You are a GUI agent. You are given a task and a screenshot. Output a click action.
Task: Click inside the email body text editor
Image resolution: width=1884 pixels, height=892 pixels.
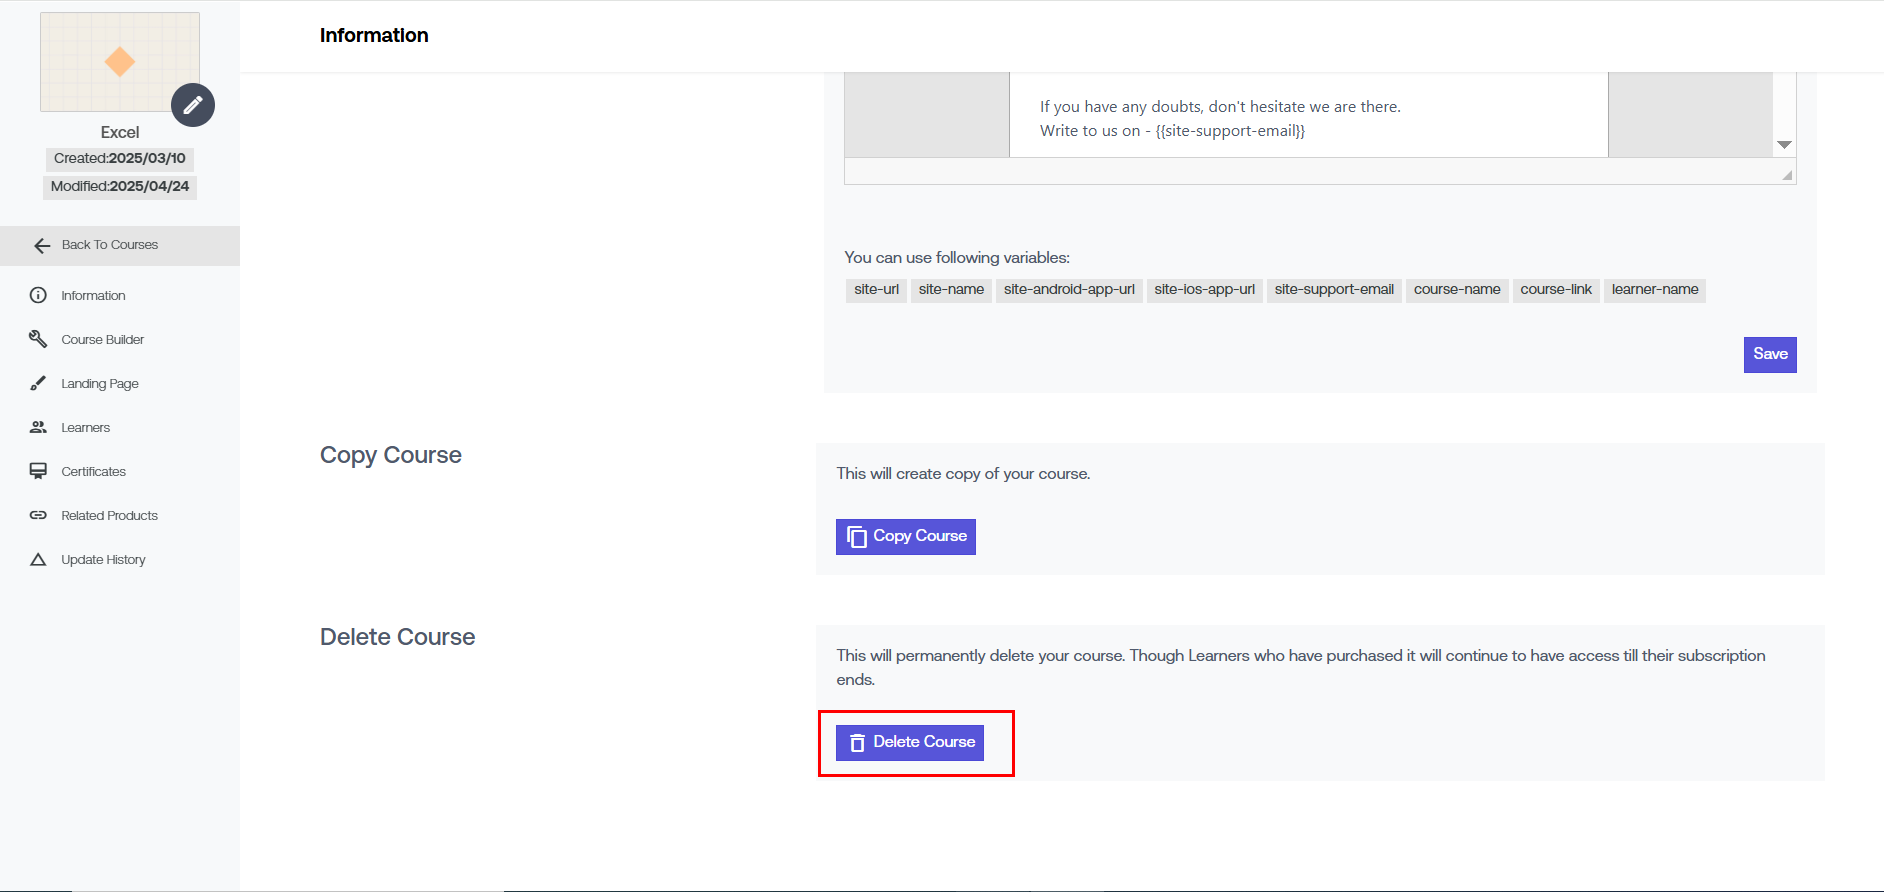1300,118
